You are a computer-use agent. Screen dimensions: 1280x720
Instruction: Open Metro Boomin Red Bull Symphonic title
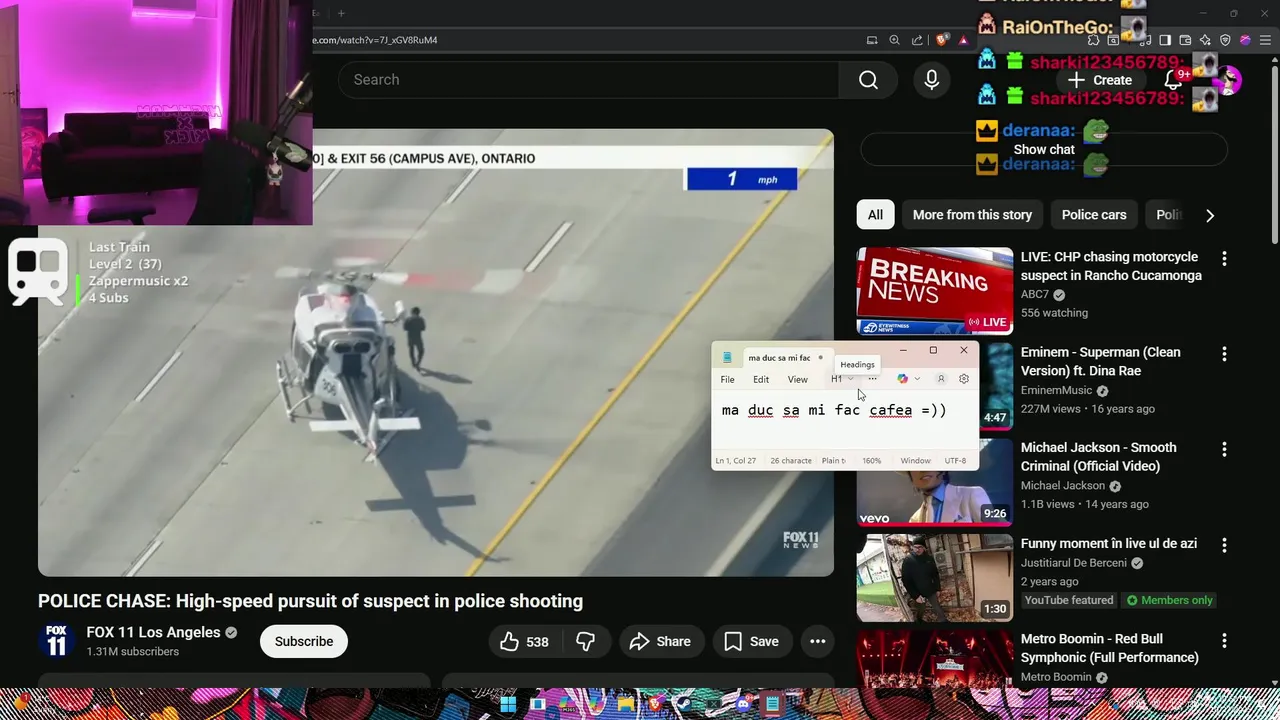point(1110,648)
